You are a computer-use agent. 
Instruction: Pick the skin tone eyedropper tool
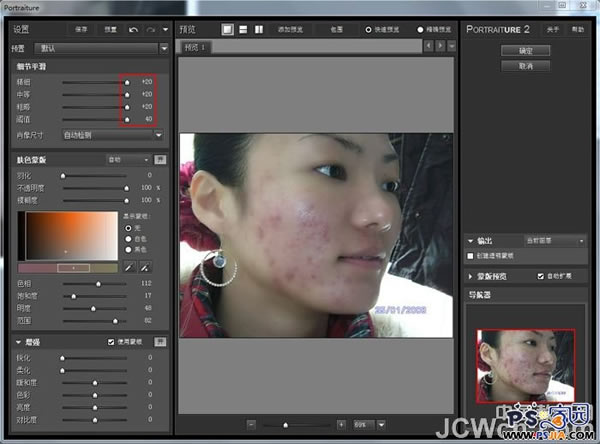click(129, 267)
